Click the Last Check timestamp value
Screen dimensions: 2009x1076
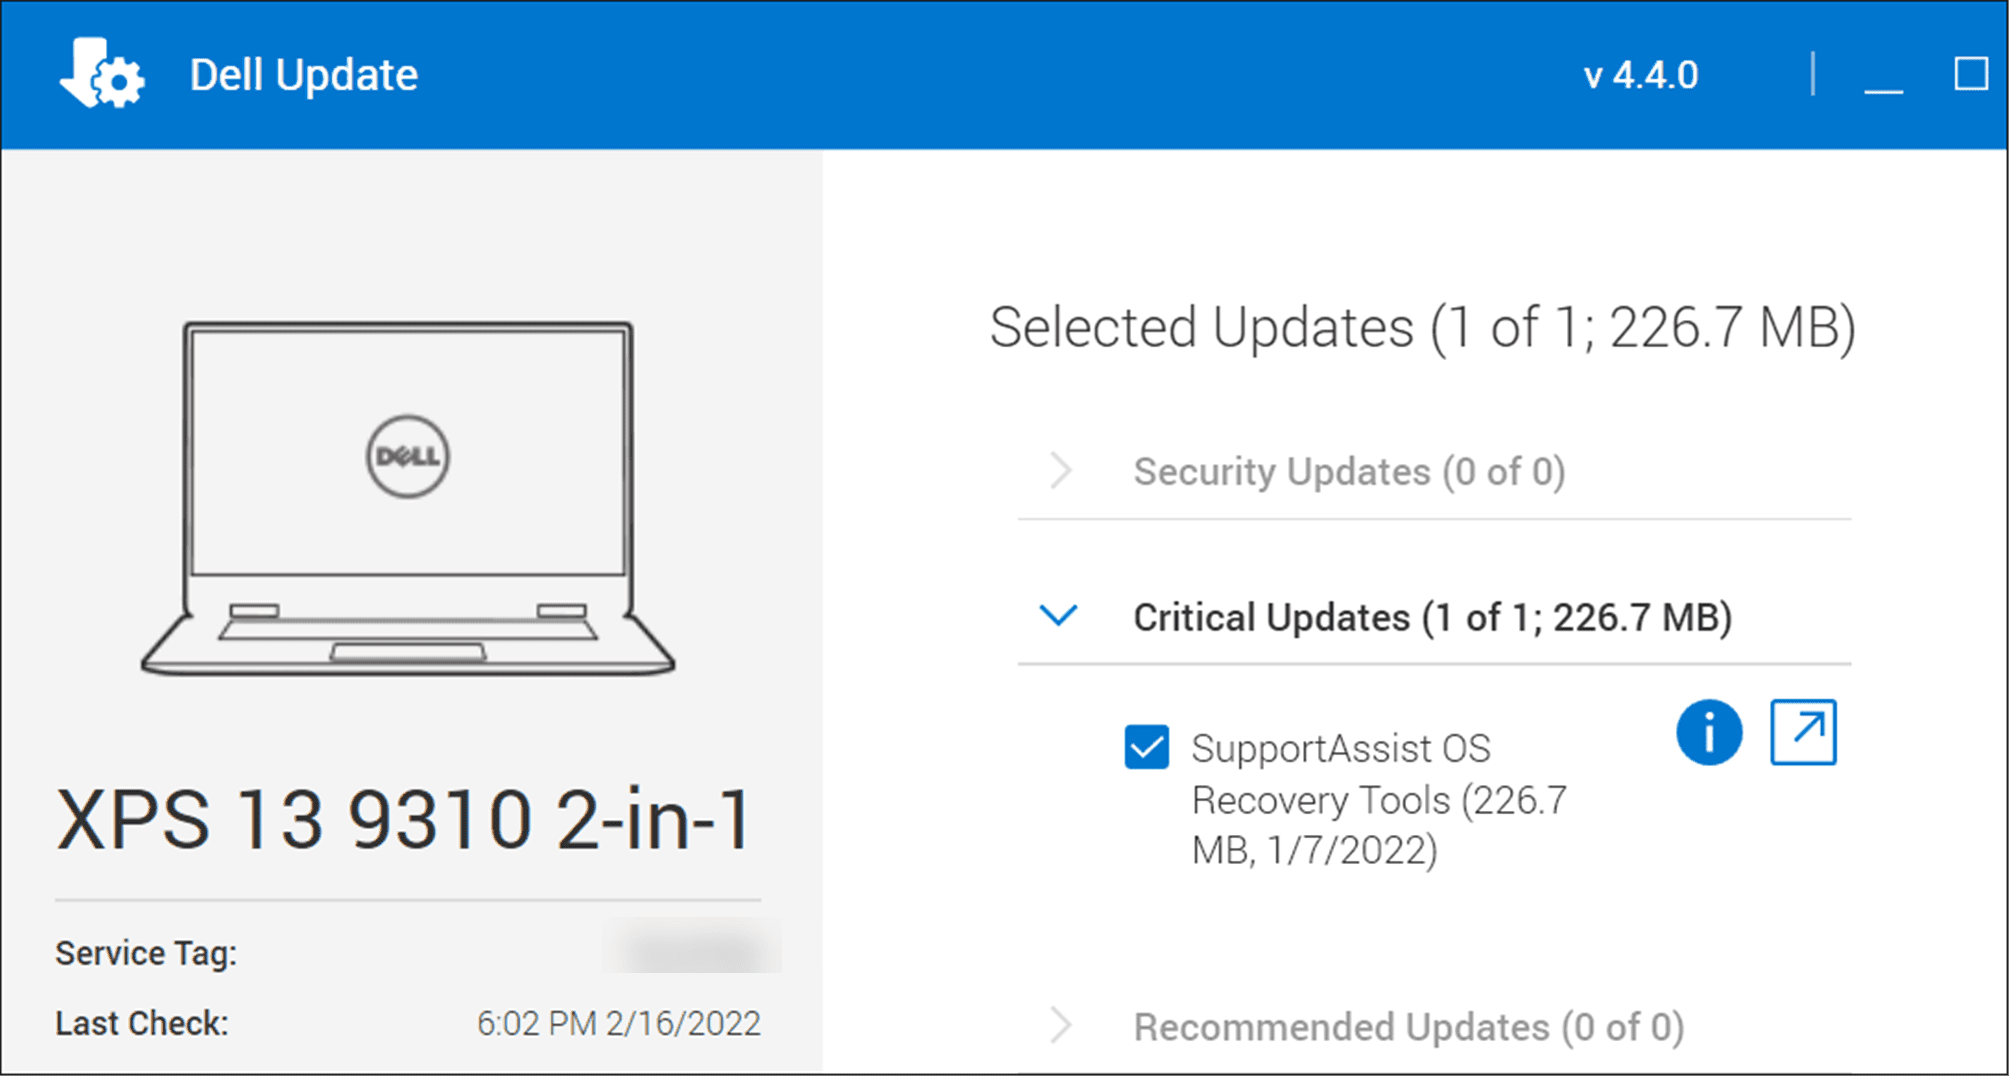(619, 1022)
